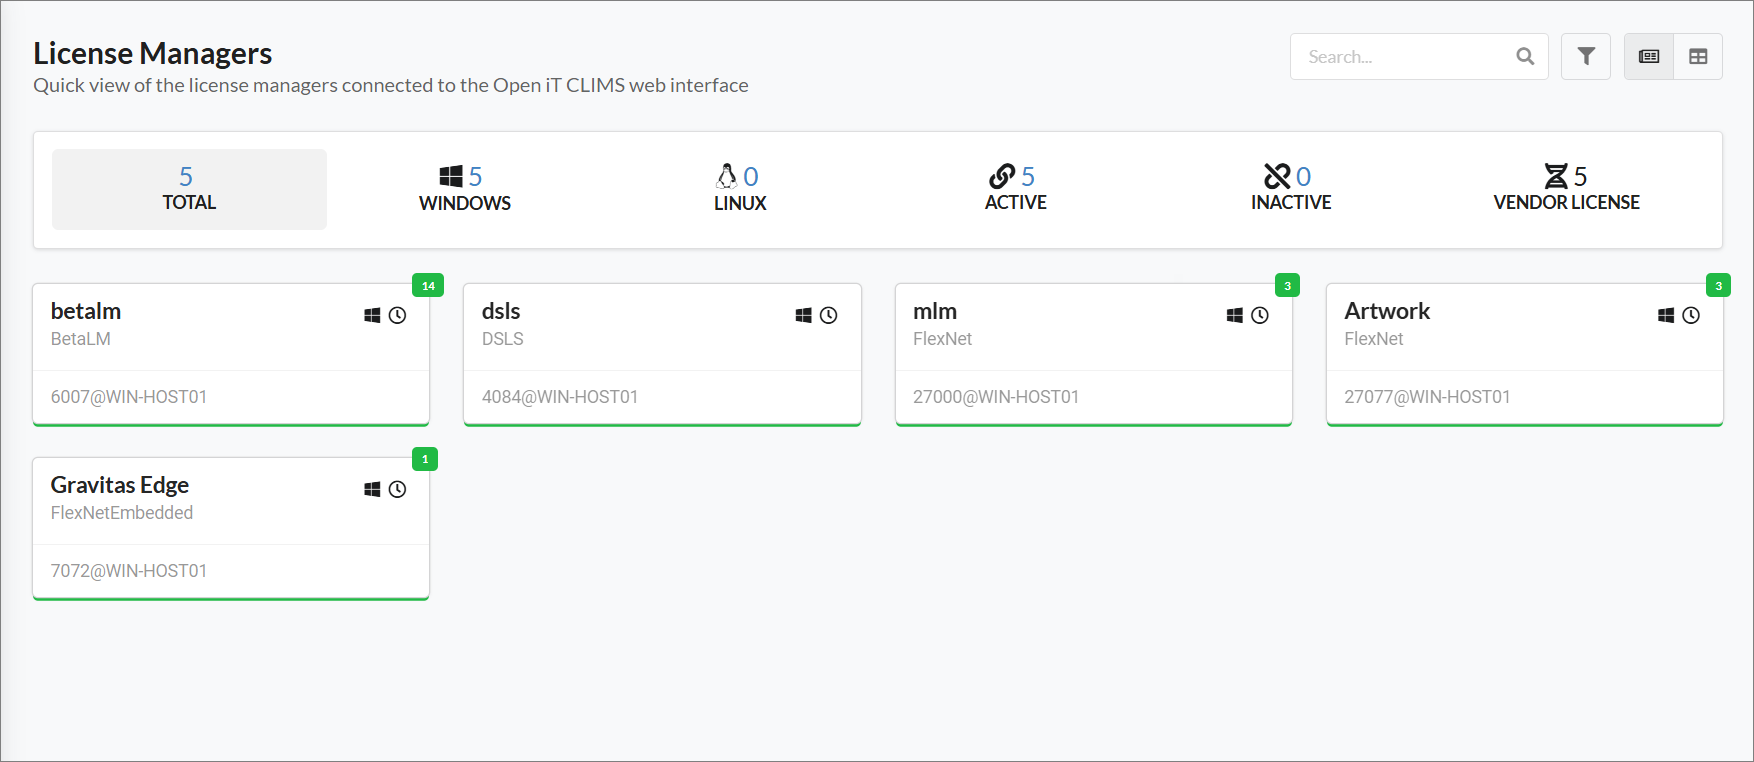This screenshot has width=1754, height=762.
Task: Select the 7072@WIN-HOST01 address text
Action: pyautogui.click(x=129, y=571)
